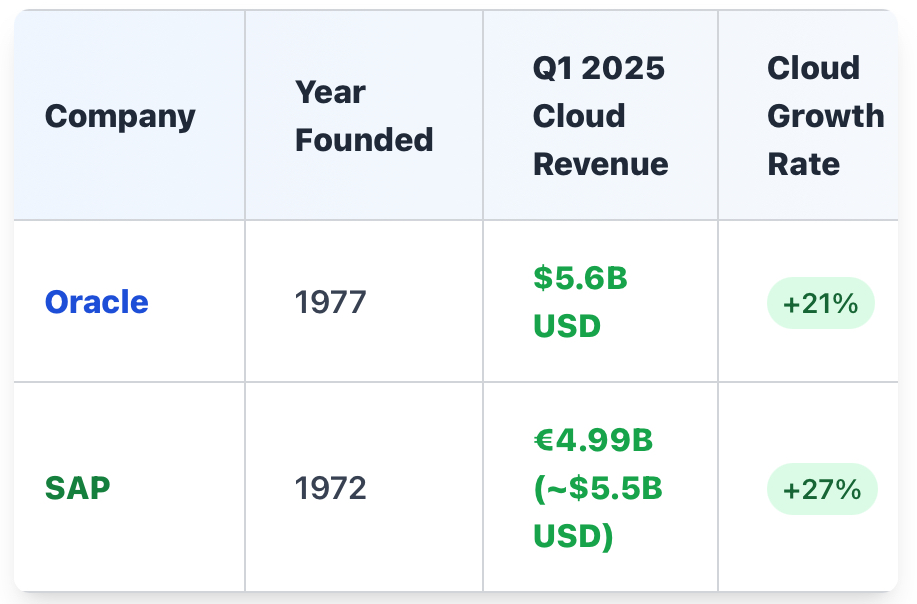Click Oracle's $5.6B revenue figure
Viewport: 917px width, 604px height.
(580, 278)
